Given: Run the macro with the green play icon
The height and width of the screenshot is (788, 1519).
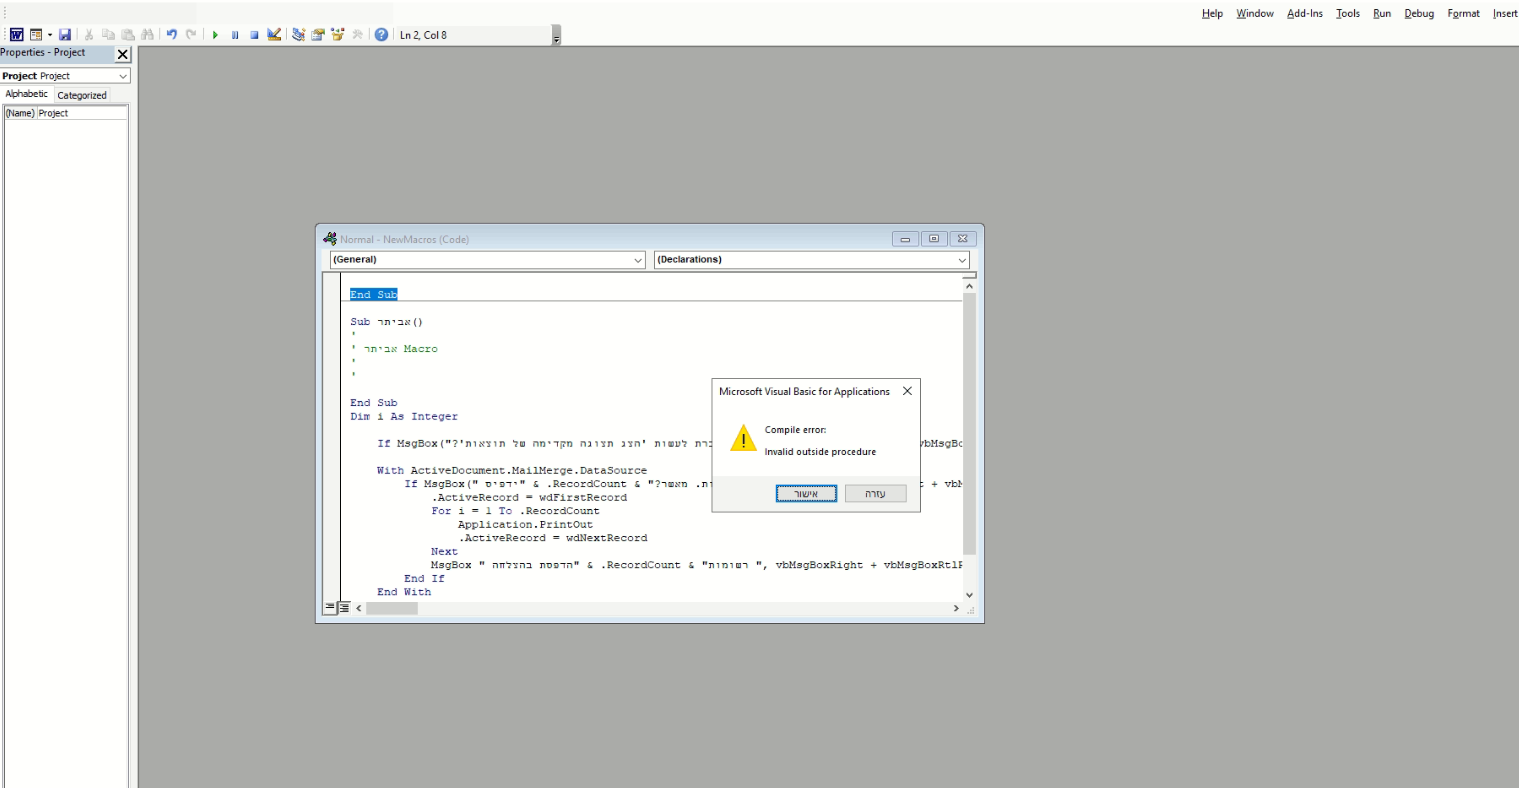Looking at the screenshot, I should [x=215, y=35].
